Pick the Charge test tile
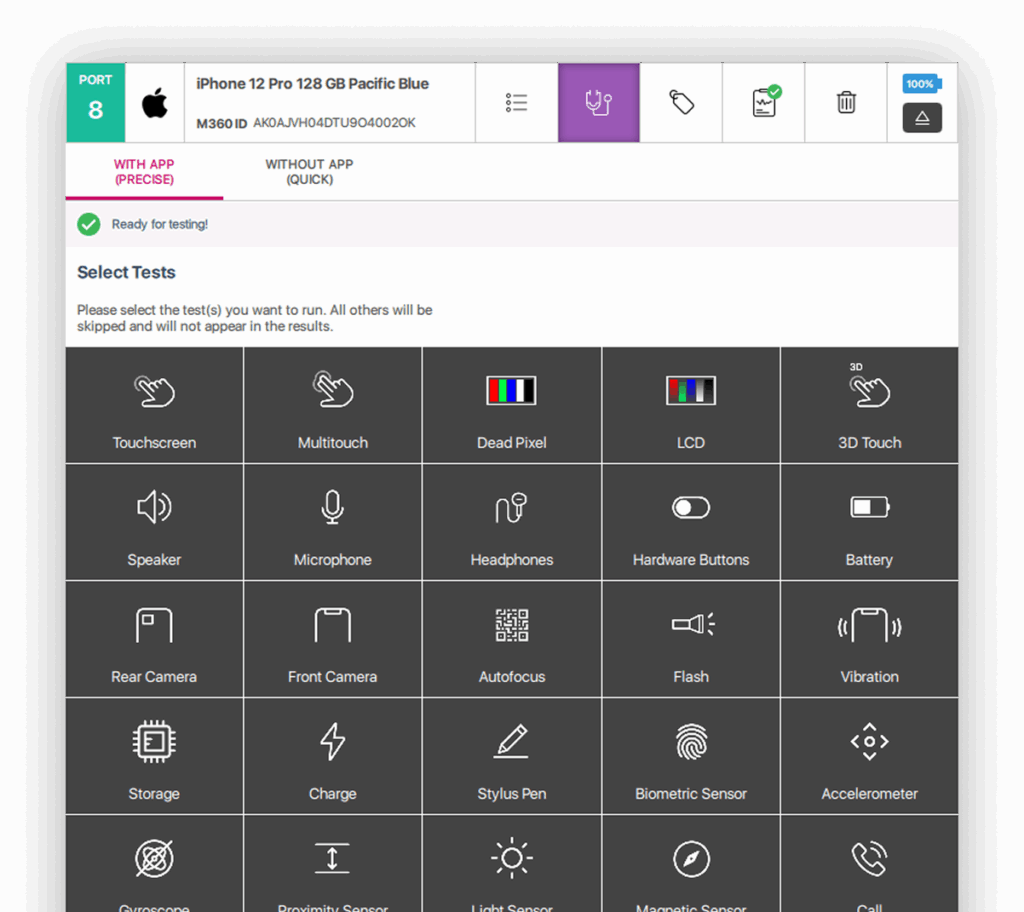Viewport: 1024px width, 912px height. click(x=332, y=756)
